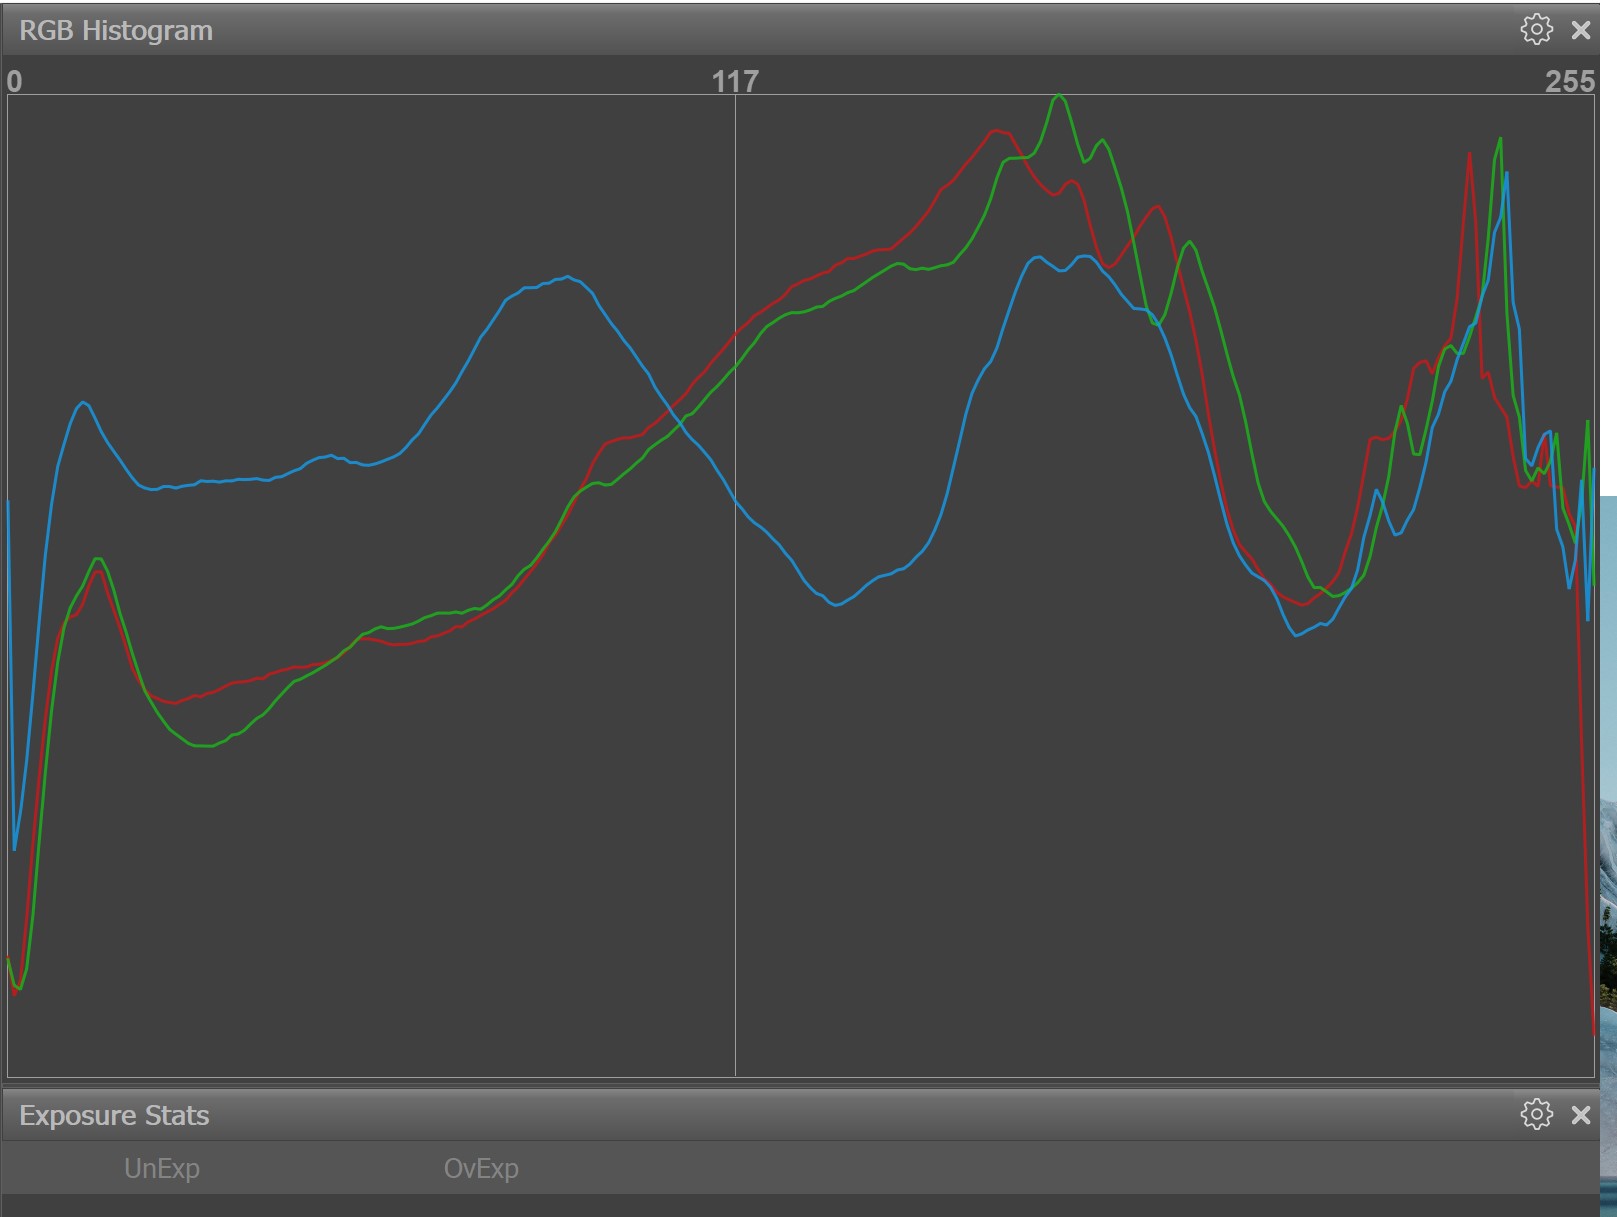Open the Exposure Stats settings gear
The image size is (1617, 1217).
click(1536, 1114)
